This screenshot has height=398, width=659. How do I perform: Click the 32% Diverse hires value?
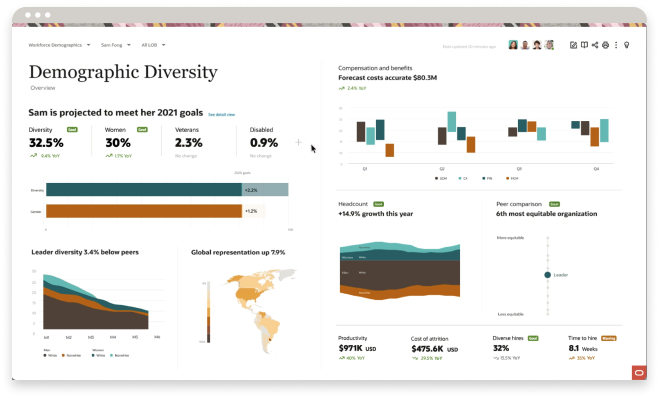pyautogui.click(x=501, y=348)
